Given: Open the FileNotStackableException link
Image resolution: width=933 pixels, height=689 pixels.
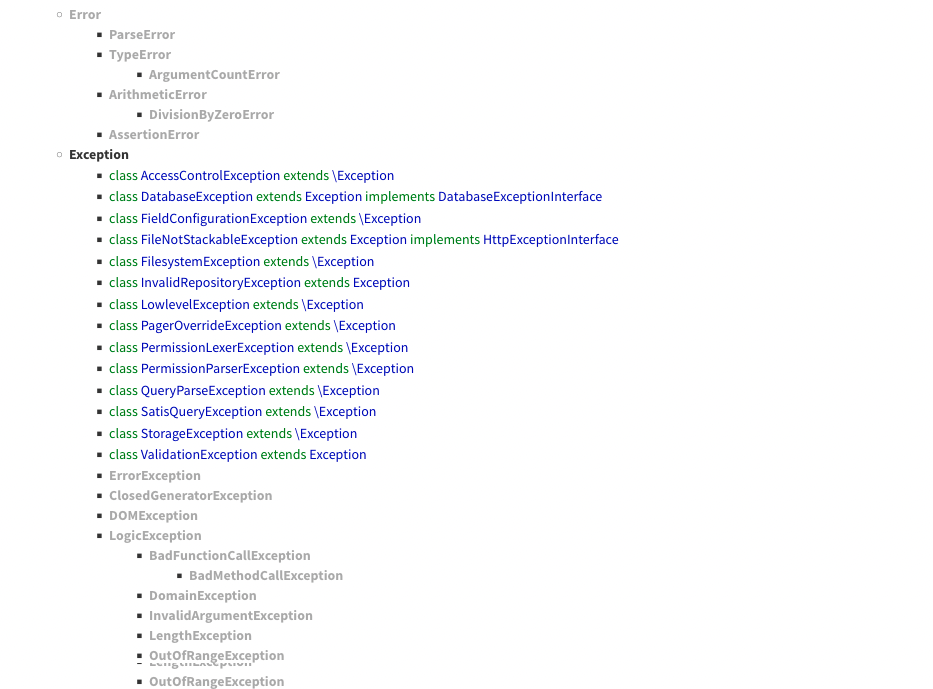Looking at the screenshot, I should pyautogui.click(x=219, y=240).
